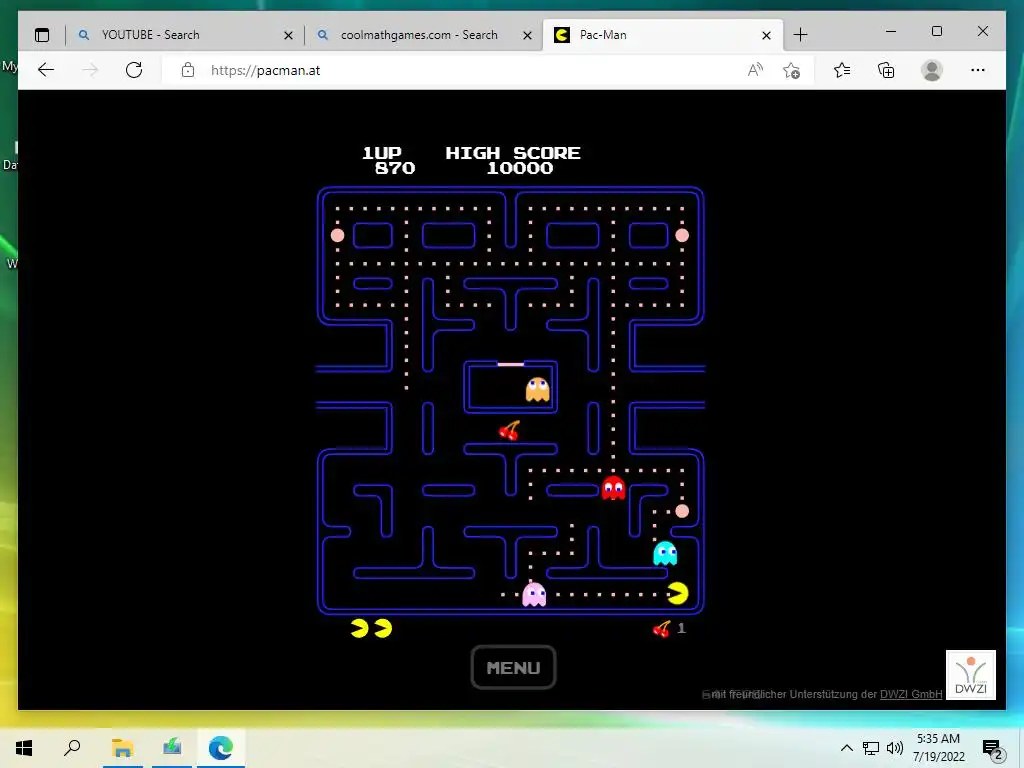Open Windows taskbar search
This screenshot has width=1024, height=768.
(72, 748)
